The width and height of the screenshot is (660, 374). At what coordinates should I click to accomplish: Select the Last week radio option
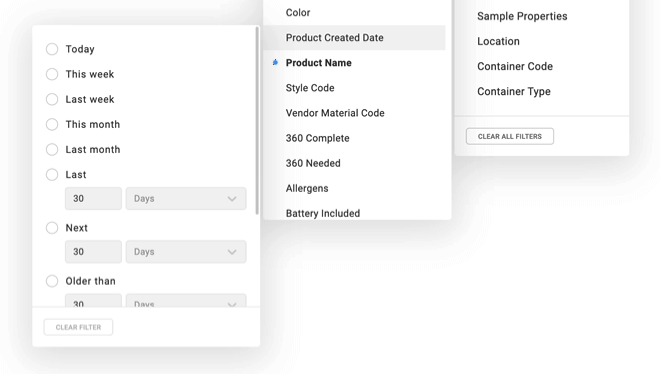point(52,99)
